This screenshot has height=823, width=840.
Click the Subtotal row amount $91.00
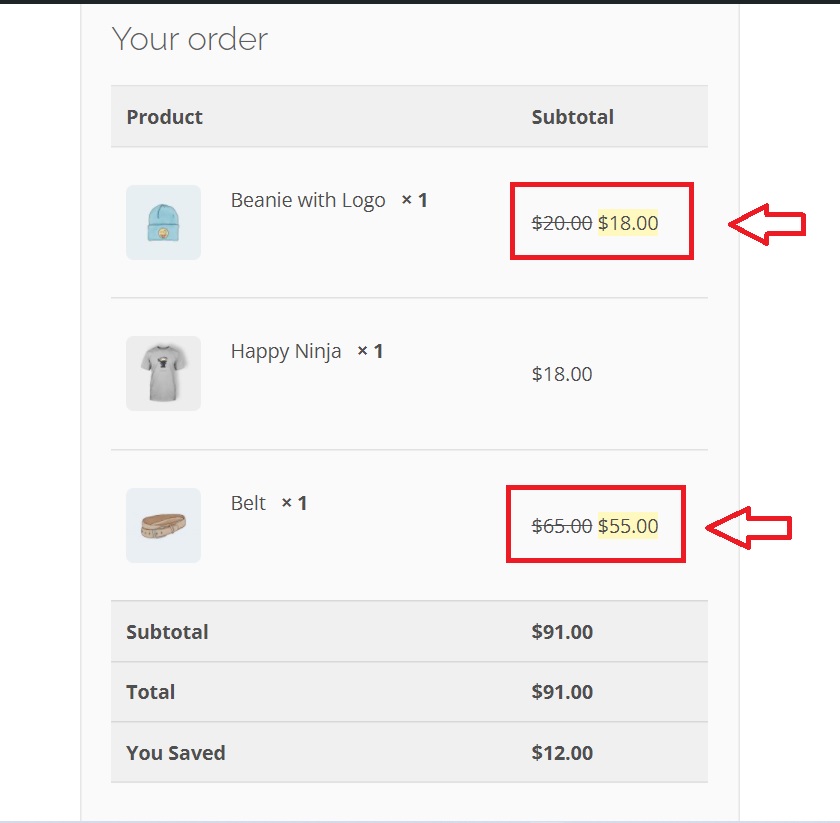tap(562, 632)
